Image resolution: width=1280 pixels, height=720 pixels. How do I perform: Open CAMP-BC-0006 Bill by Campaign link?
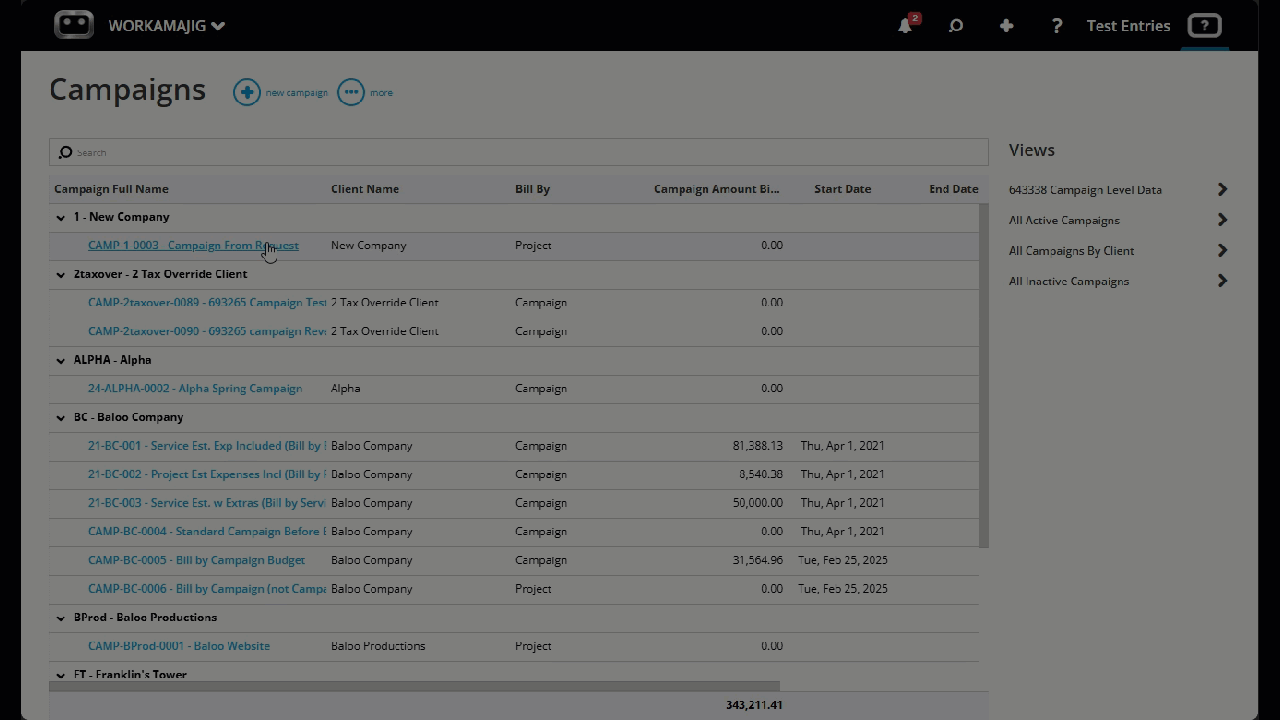tap(207, 589)
